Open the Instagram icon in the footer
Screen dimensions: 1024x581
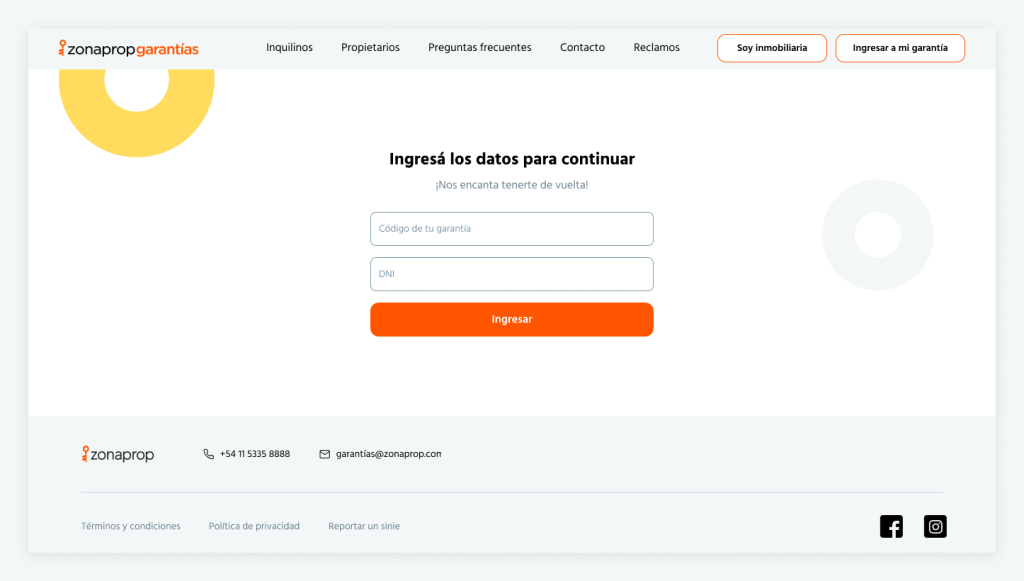[x=935, y=526]
